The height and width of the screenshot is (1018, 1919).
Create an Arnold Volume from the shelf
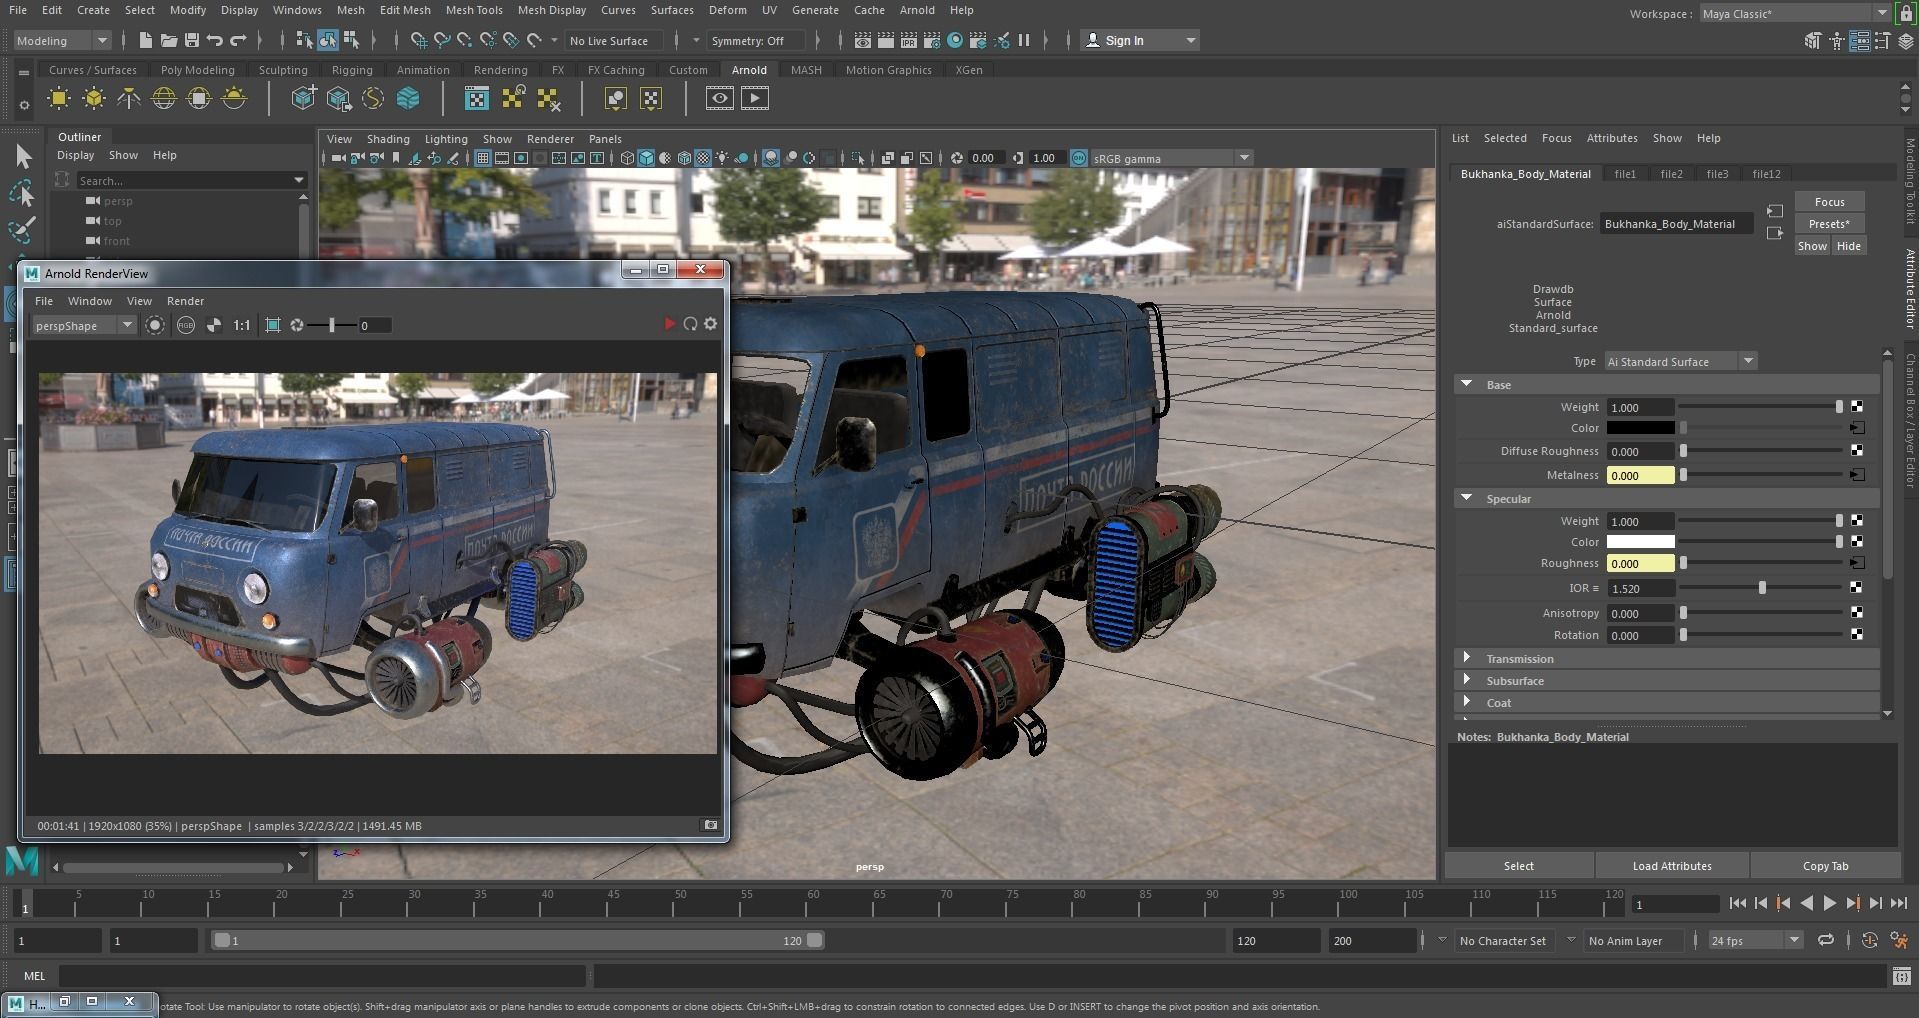[x=408, y=98]
